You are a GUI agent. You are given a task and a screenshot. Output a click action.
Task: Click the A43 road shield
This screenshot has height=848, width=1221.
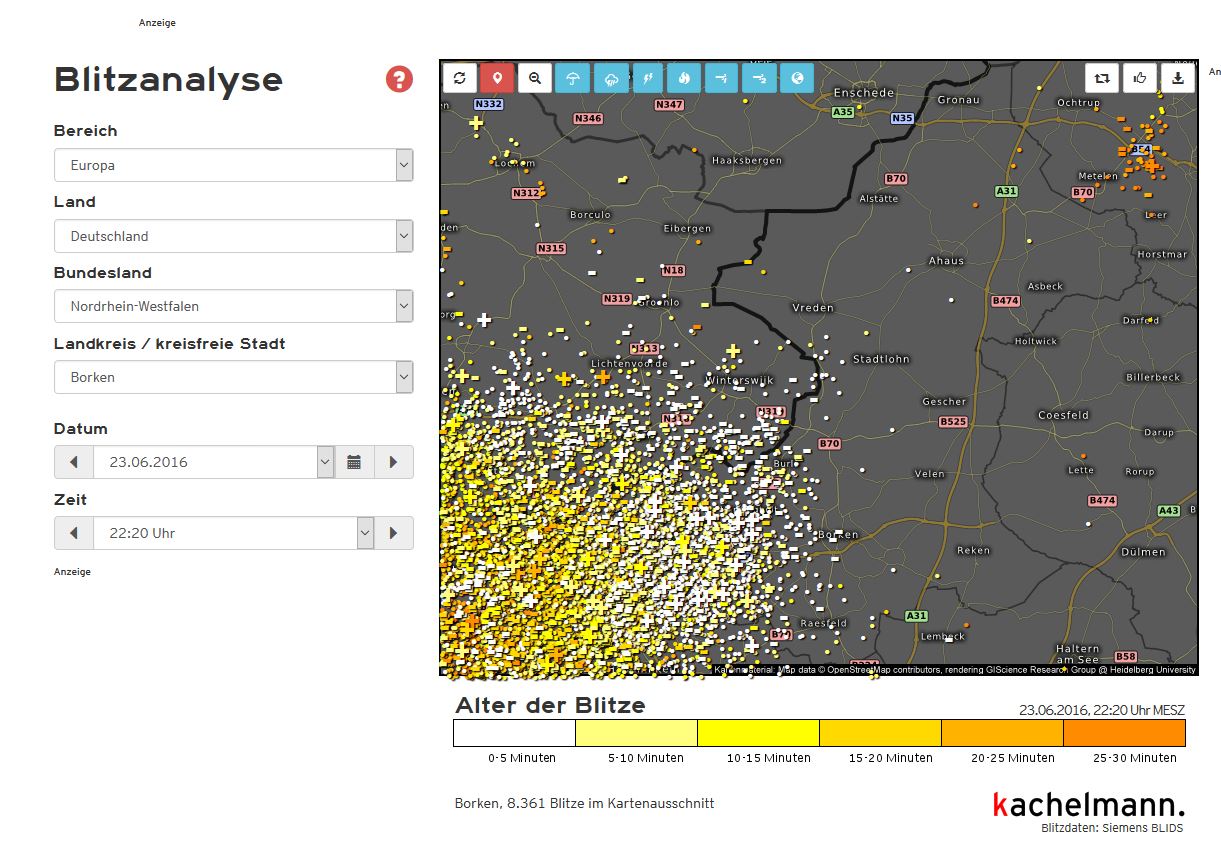coord(1168,511)
